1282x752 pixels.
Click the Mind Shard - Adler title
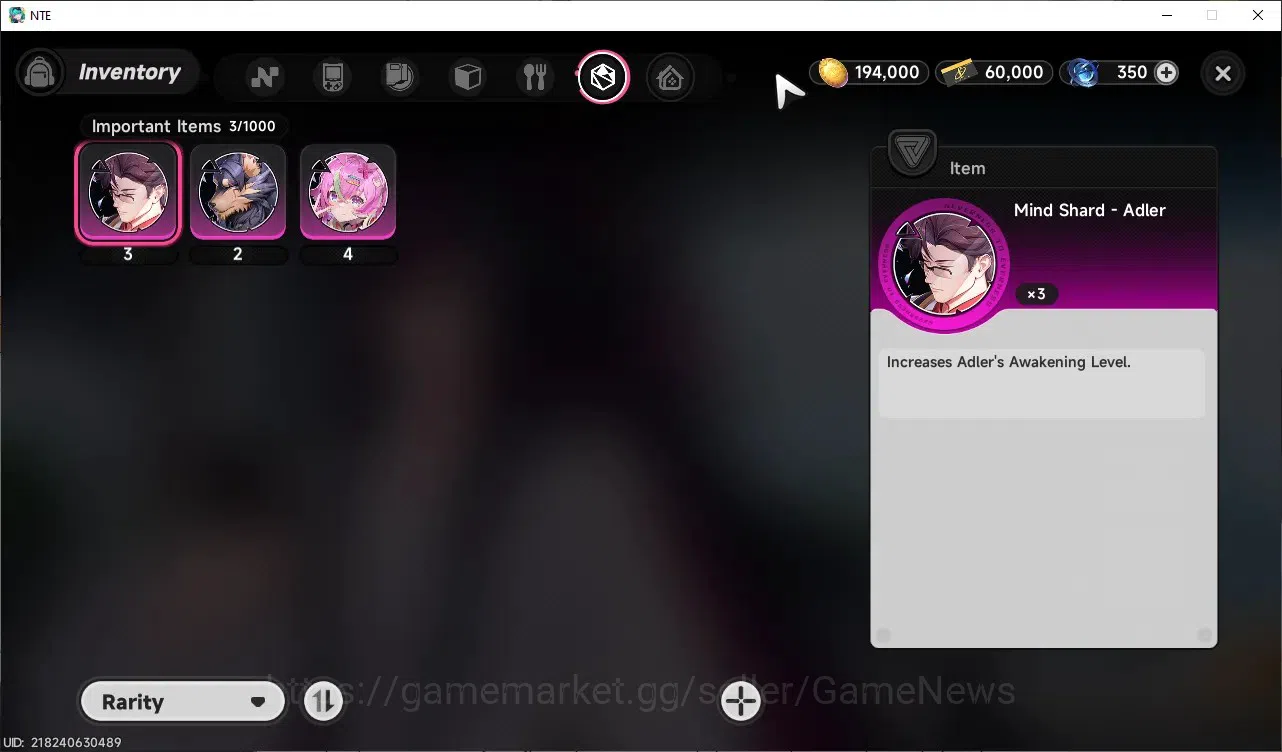[x=1089, y=210]
